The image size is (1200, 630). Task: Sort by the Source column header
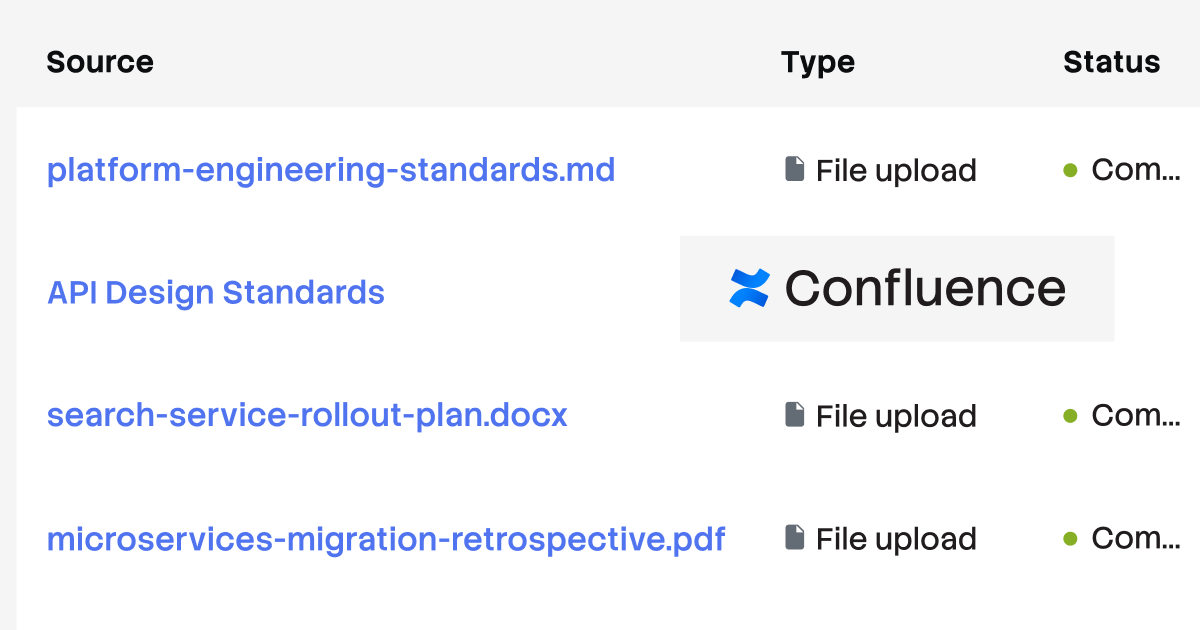click(100, 62)
